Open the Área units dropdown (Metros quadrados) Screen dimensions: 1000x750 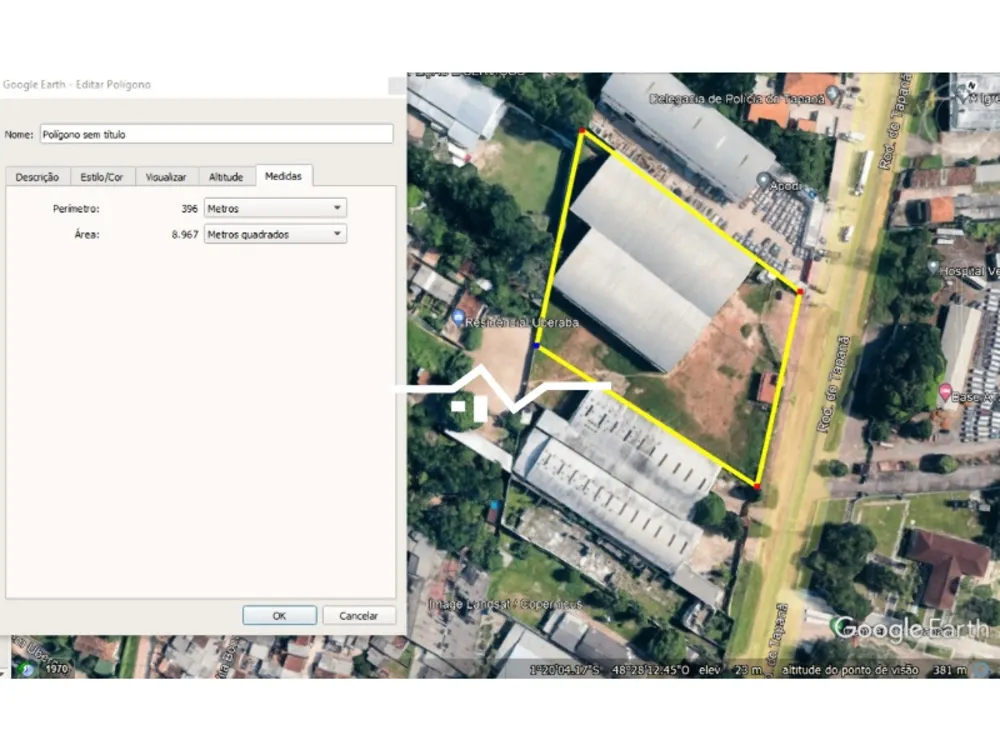(x=275, y=234)
